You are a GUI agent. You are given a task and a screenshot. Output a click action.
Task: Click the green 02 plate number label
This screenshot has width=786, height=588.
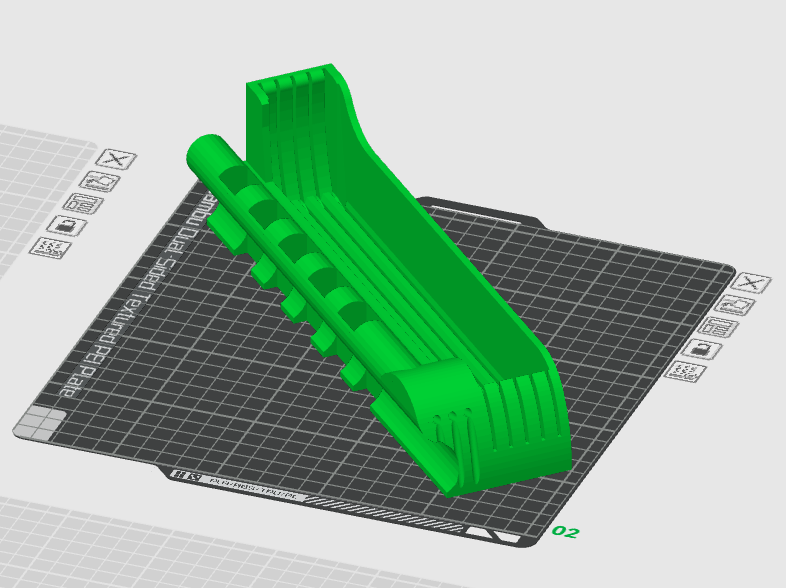pos(565,532)
